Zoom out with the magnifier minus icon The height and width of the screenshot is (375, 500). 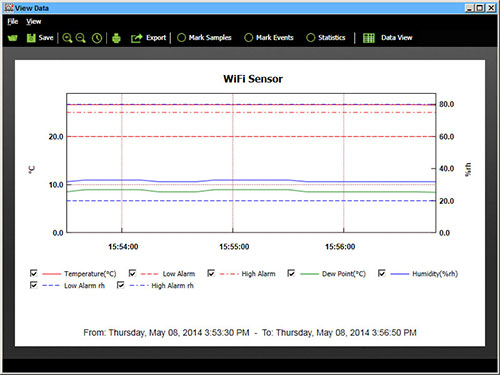[81, 38]
